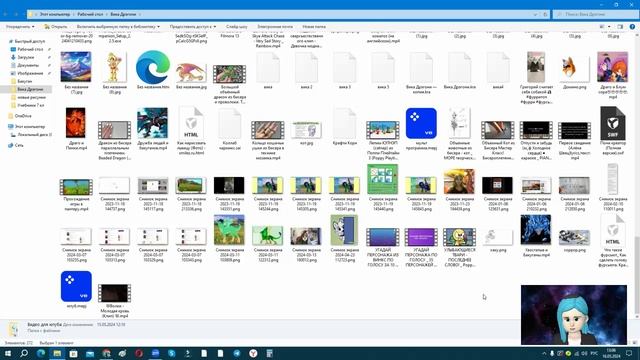This screenshot has width=640, height=360.
Task: Click 'Рабочий стол' in the address bar
Action: 90,14
